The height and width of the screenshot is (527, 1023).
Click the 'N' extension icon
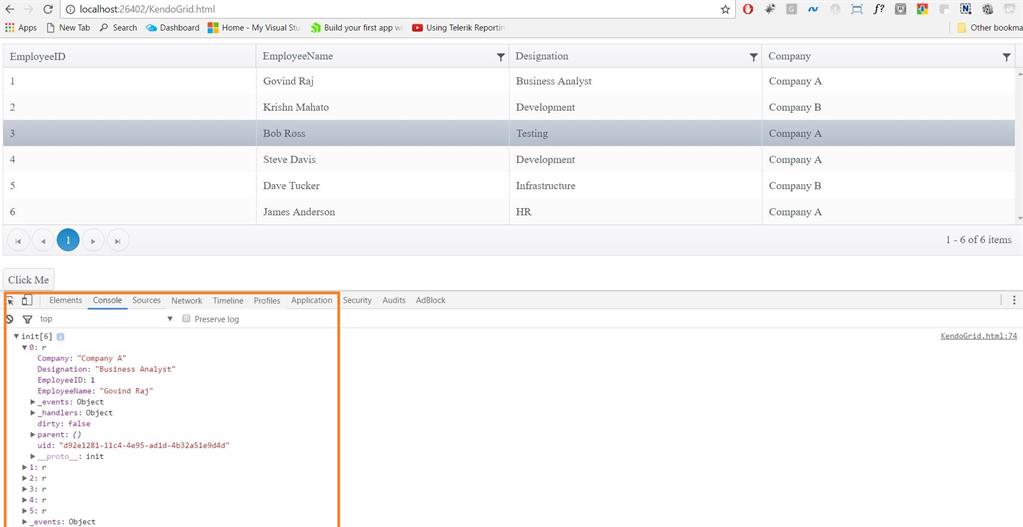click(x=966, y=9)
